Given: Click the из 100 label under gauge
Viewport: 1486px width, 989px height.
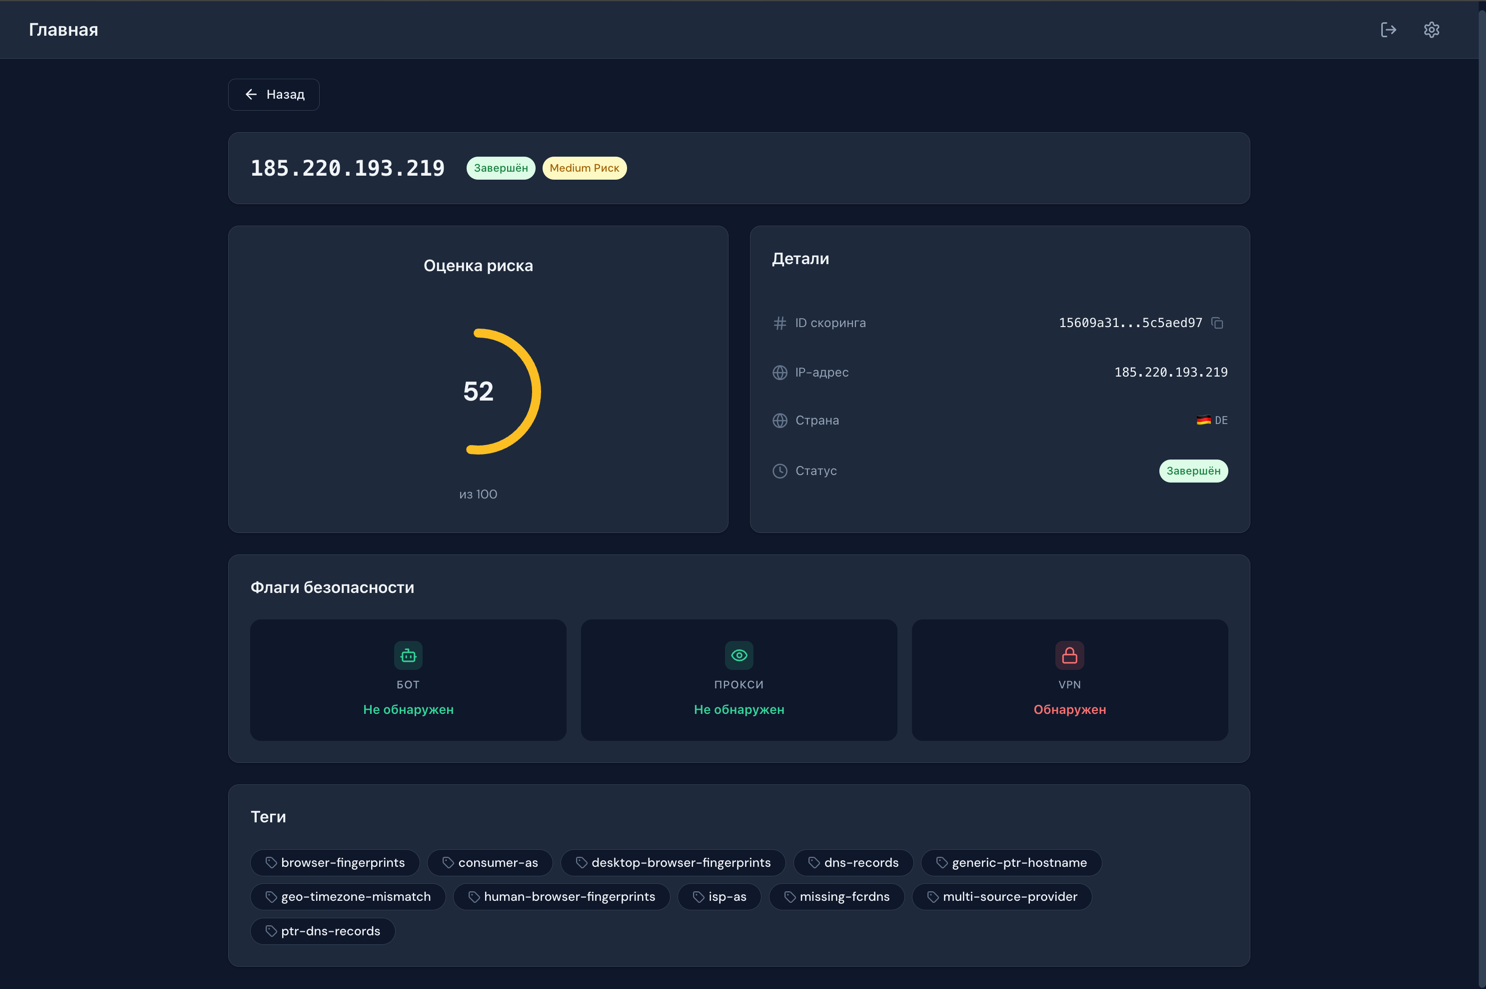Looking at the screenshot, I should (x=478, y=494).
